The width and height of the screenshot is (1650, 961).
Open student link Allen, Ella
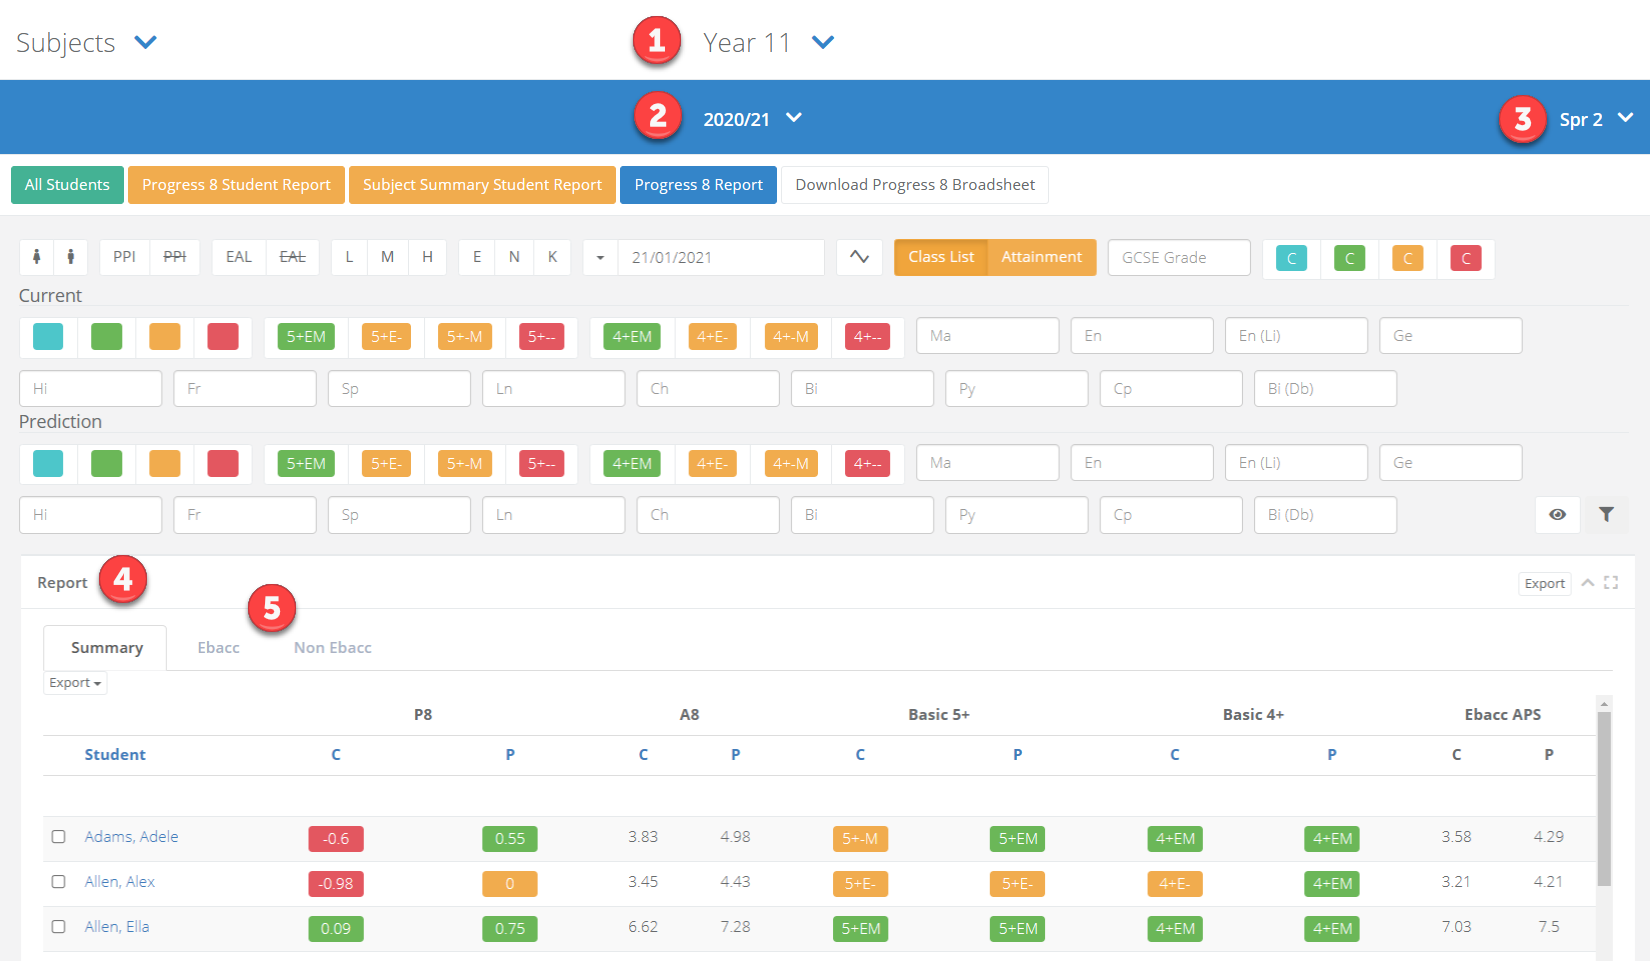coord(116,927)
